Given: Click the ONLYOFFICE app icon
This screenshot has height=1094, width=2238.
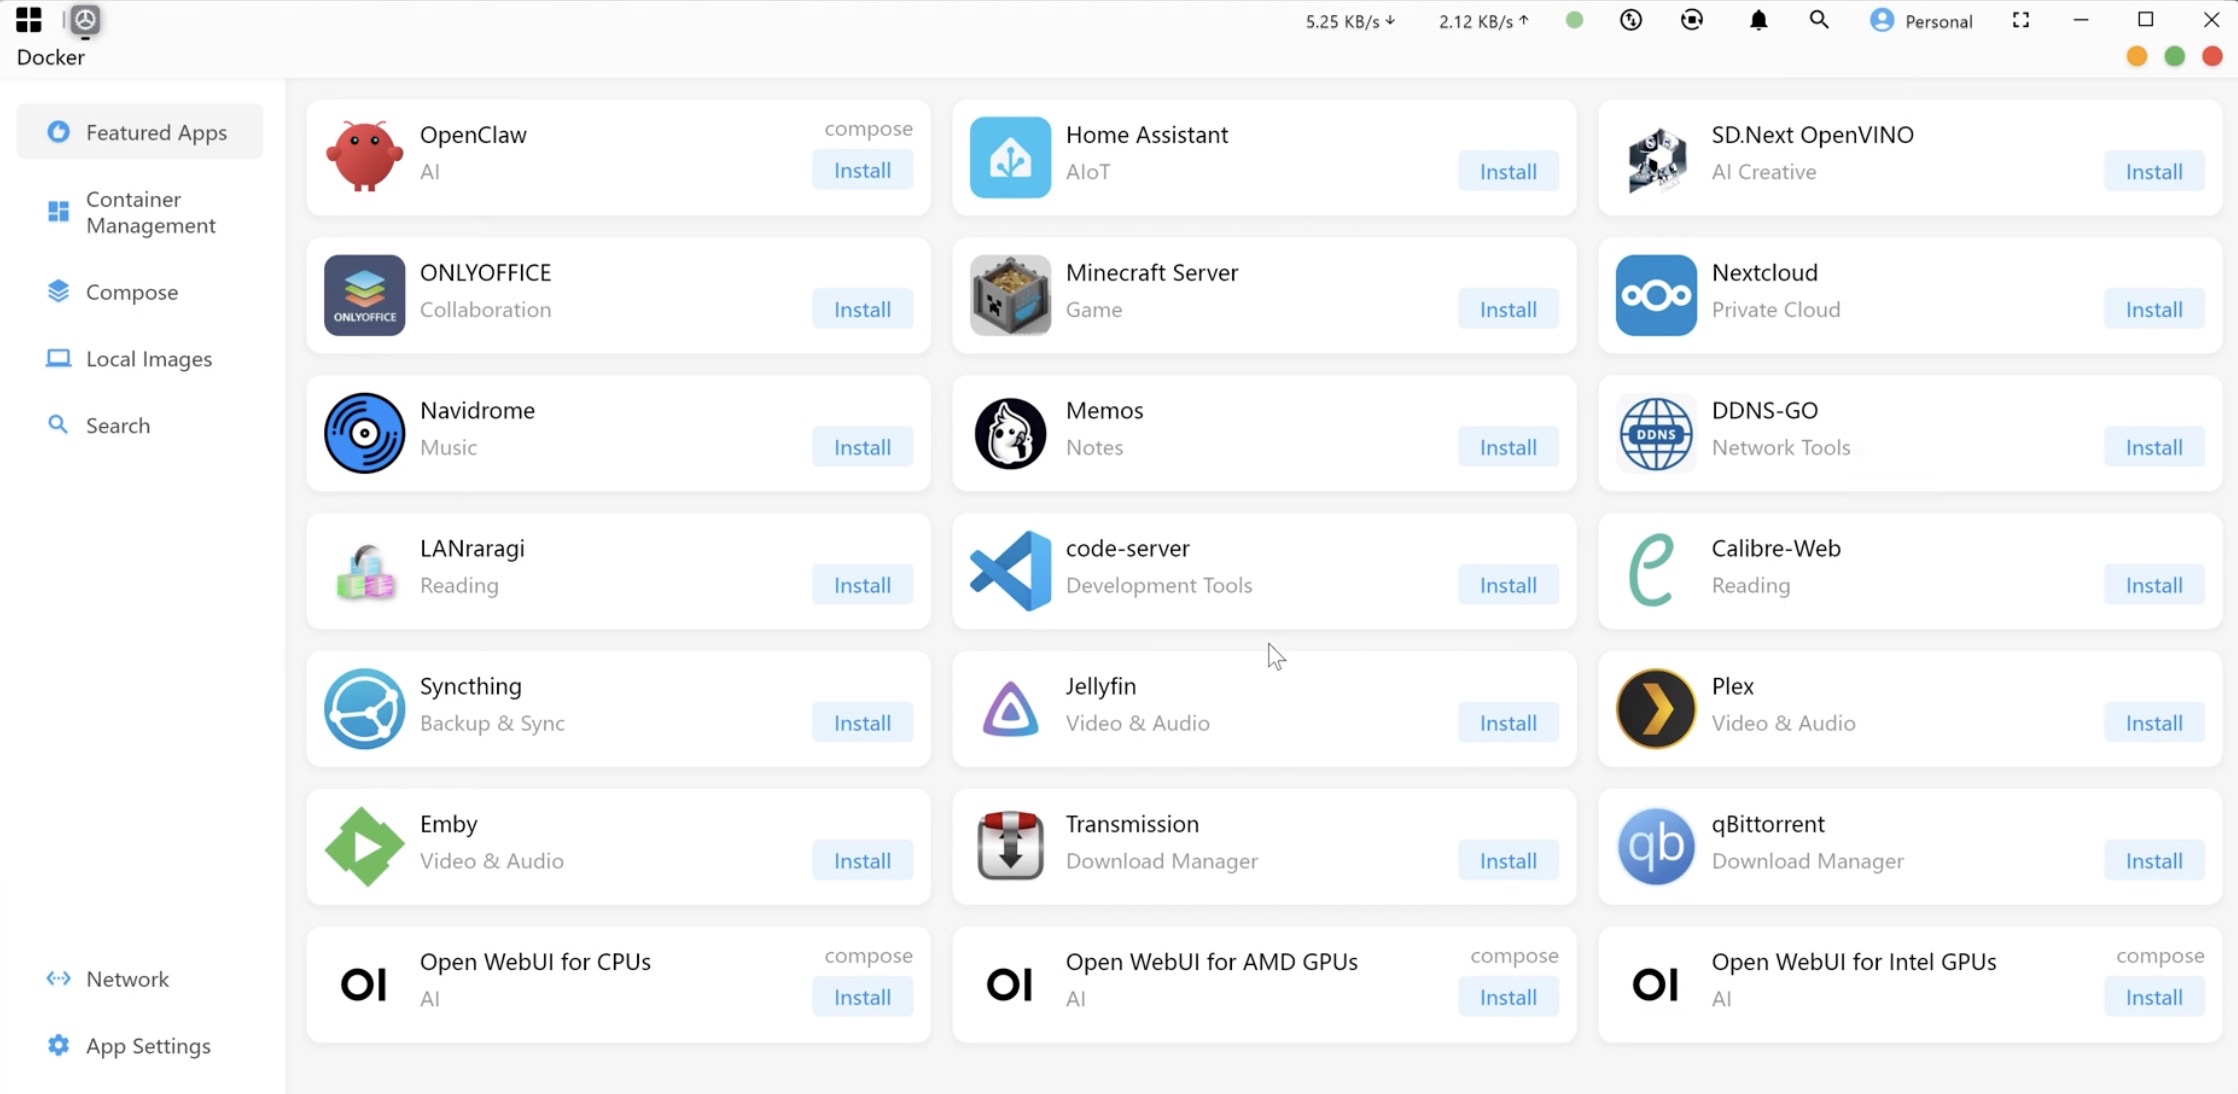Looking at the screenshot, I should tap(364, 295).
